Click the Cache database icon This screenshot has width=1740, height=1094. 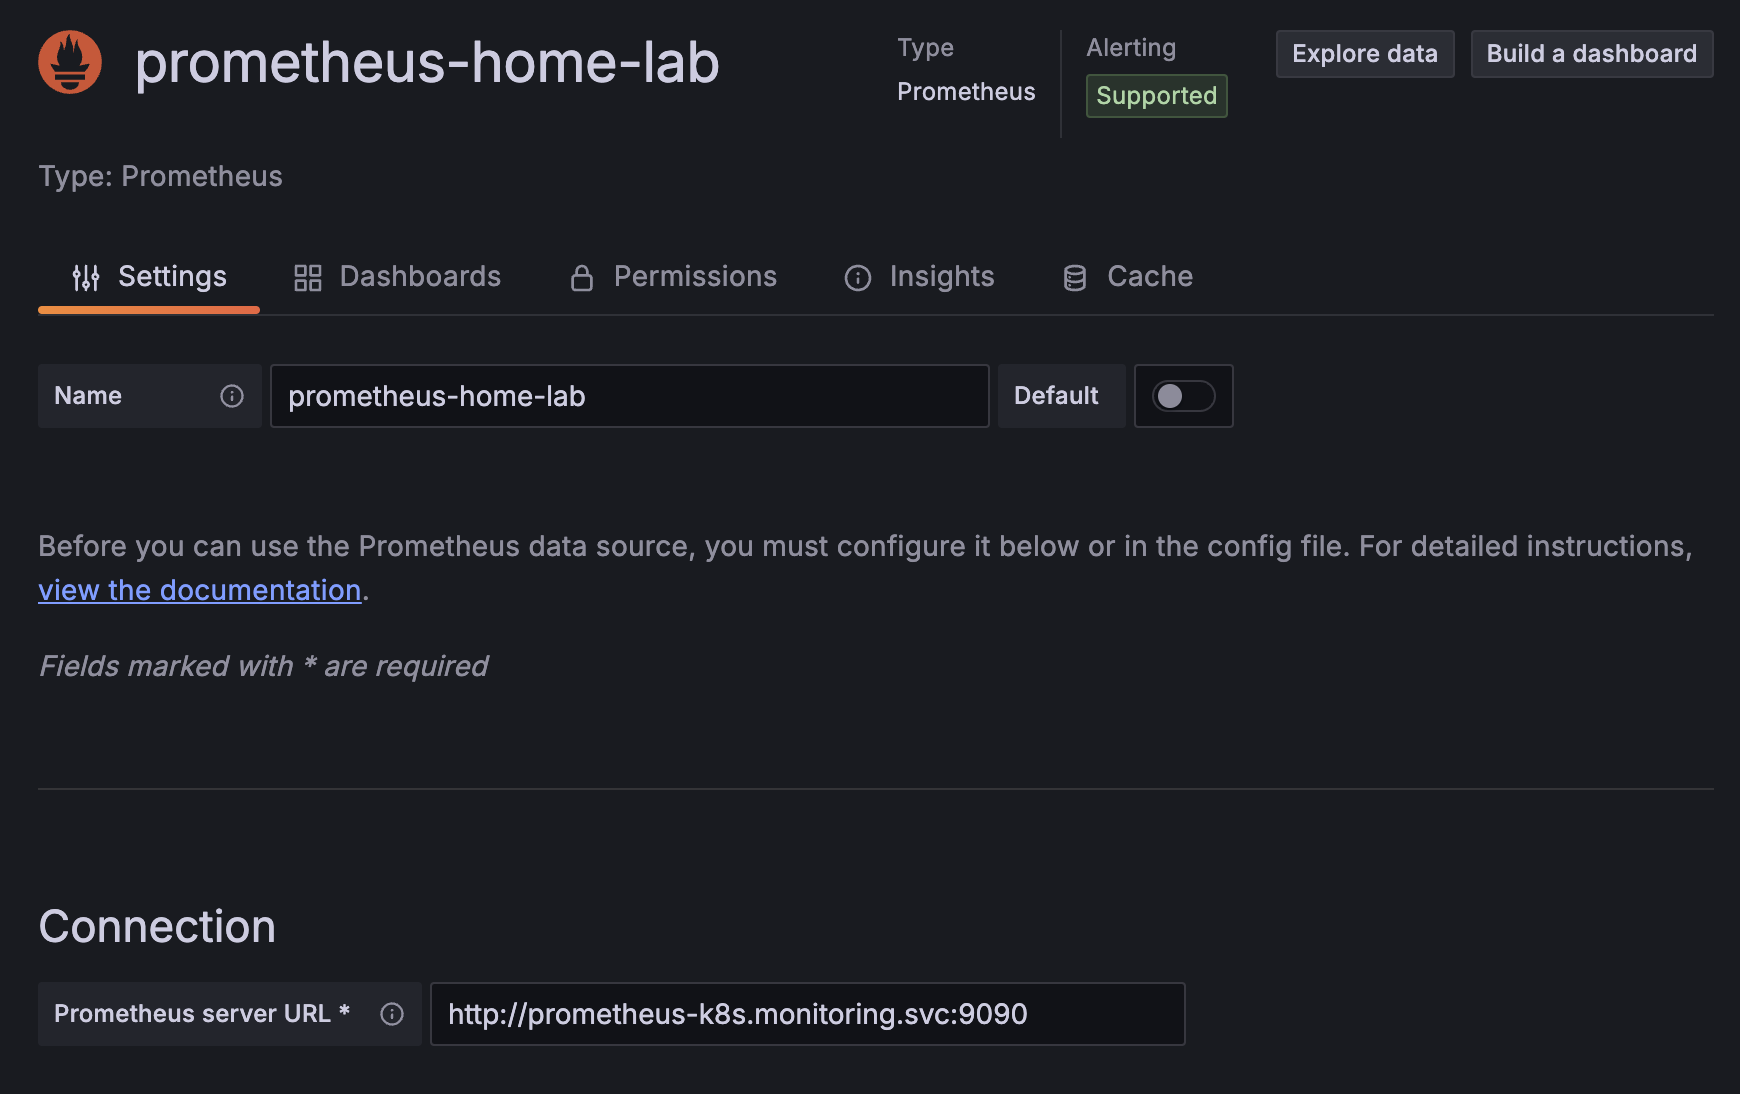(x=1074, y=278)
